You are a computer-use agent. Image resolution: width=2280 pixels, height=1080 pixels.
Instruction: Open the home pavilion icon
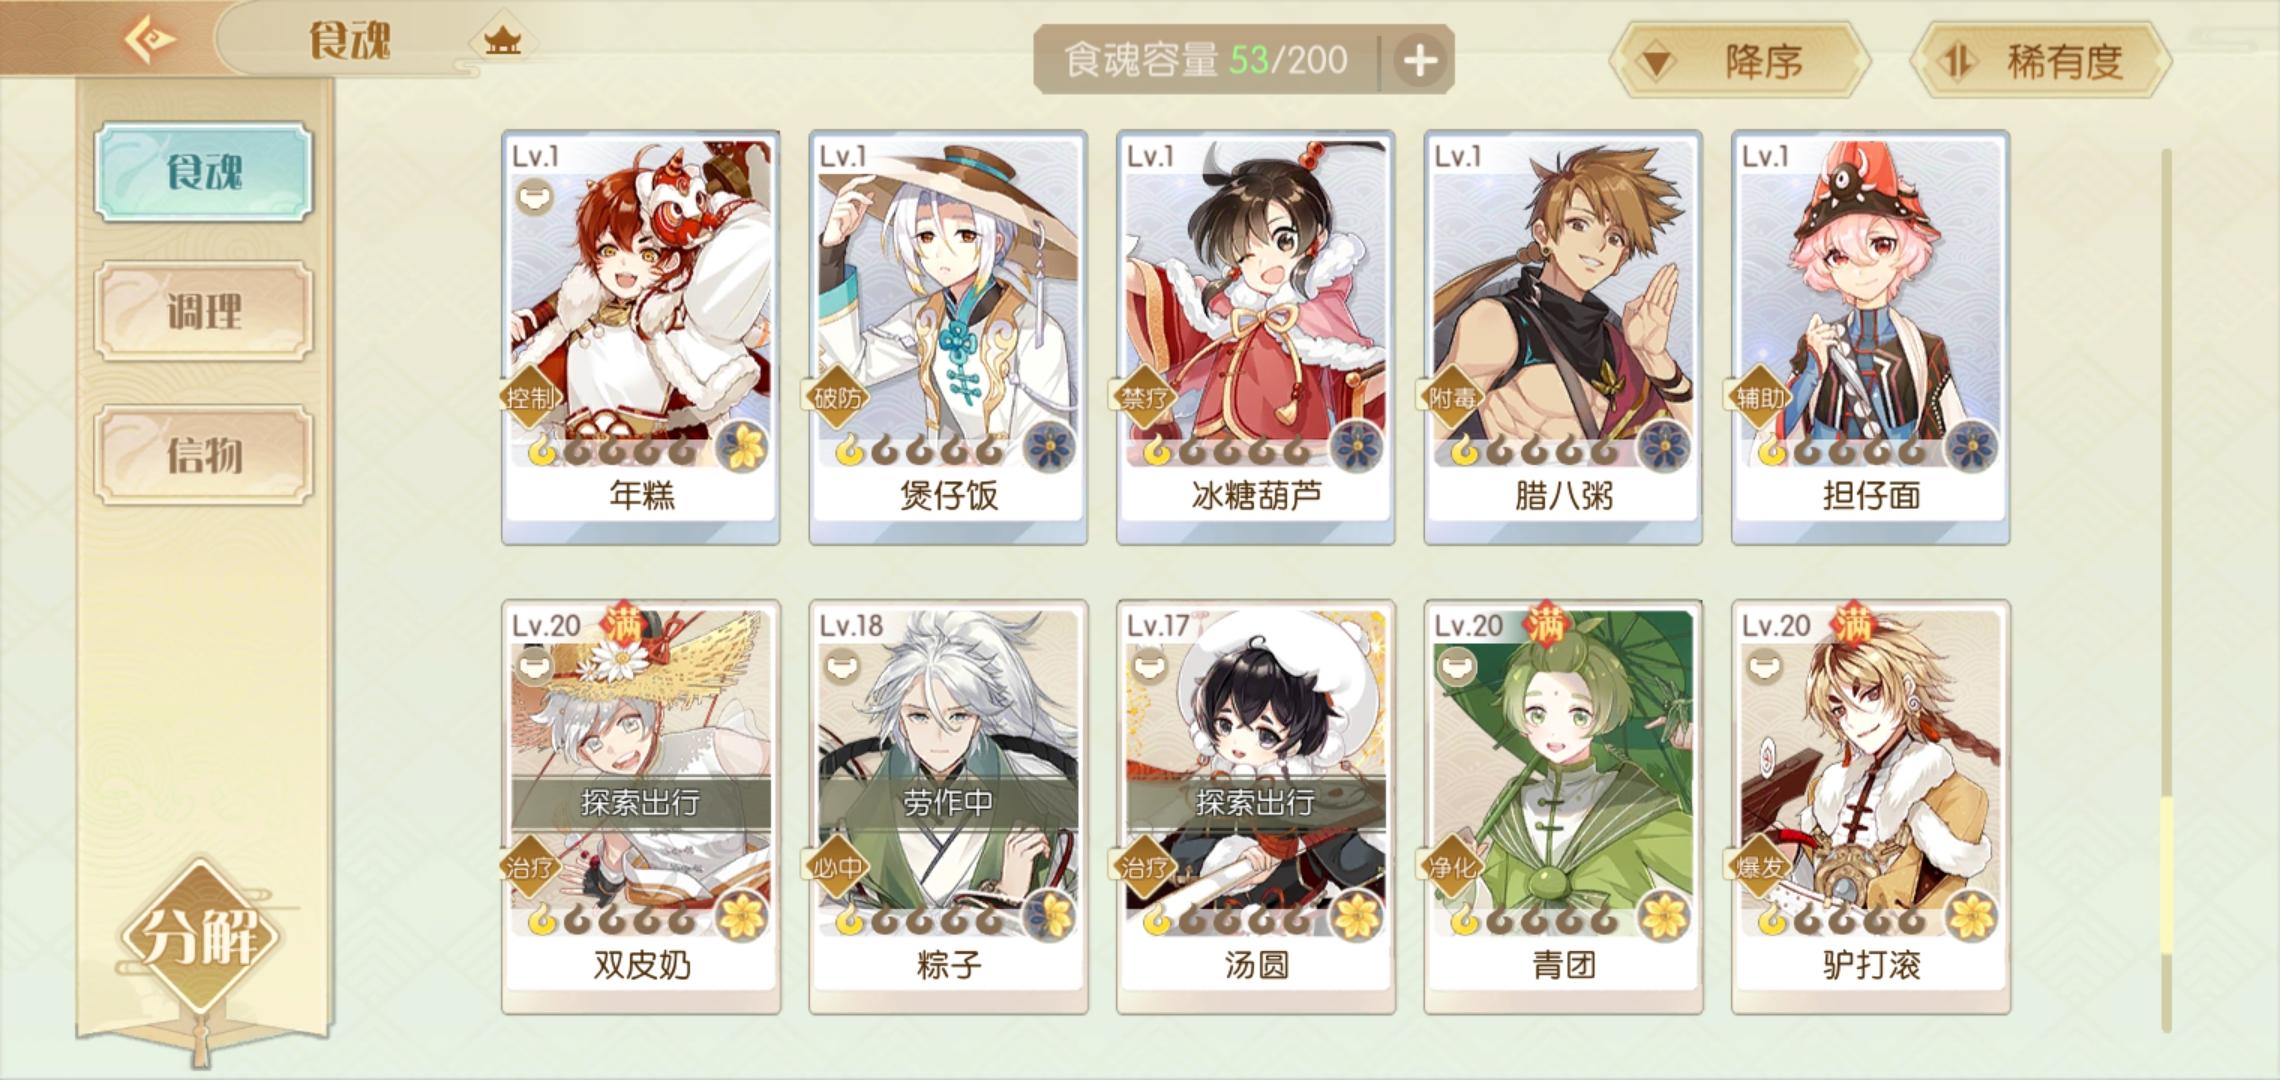502,41
